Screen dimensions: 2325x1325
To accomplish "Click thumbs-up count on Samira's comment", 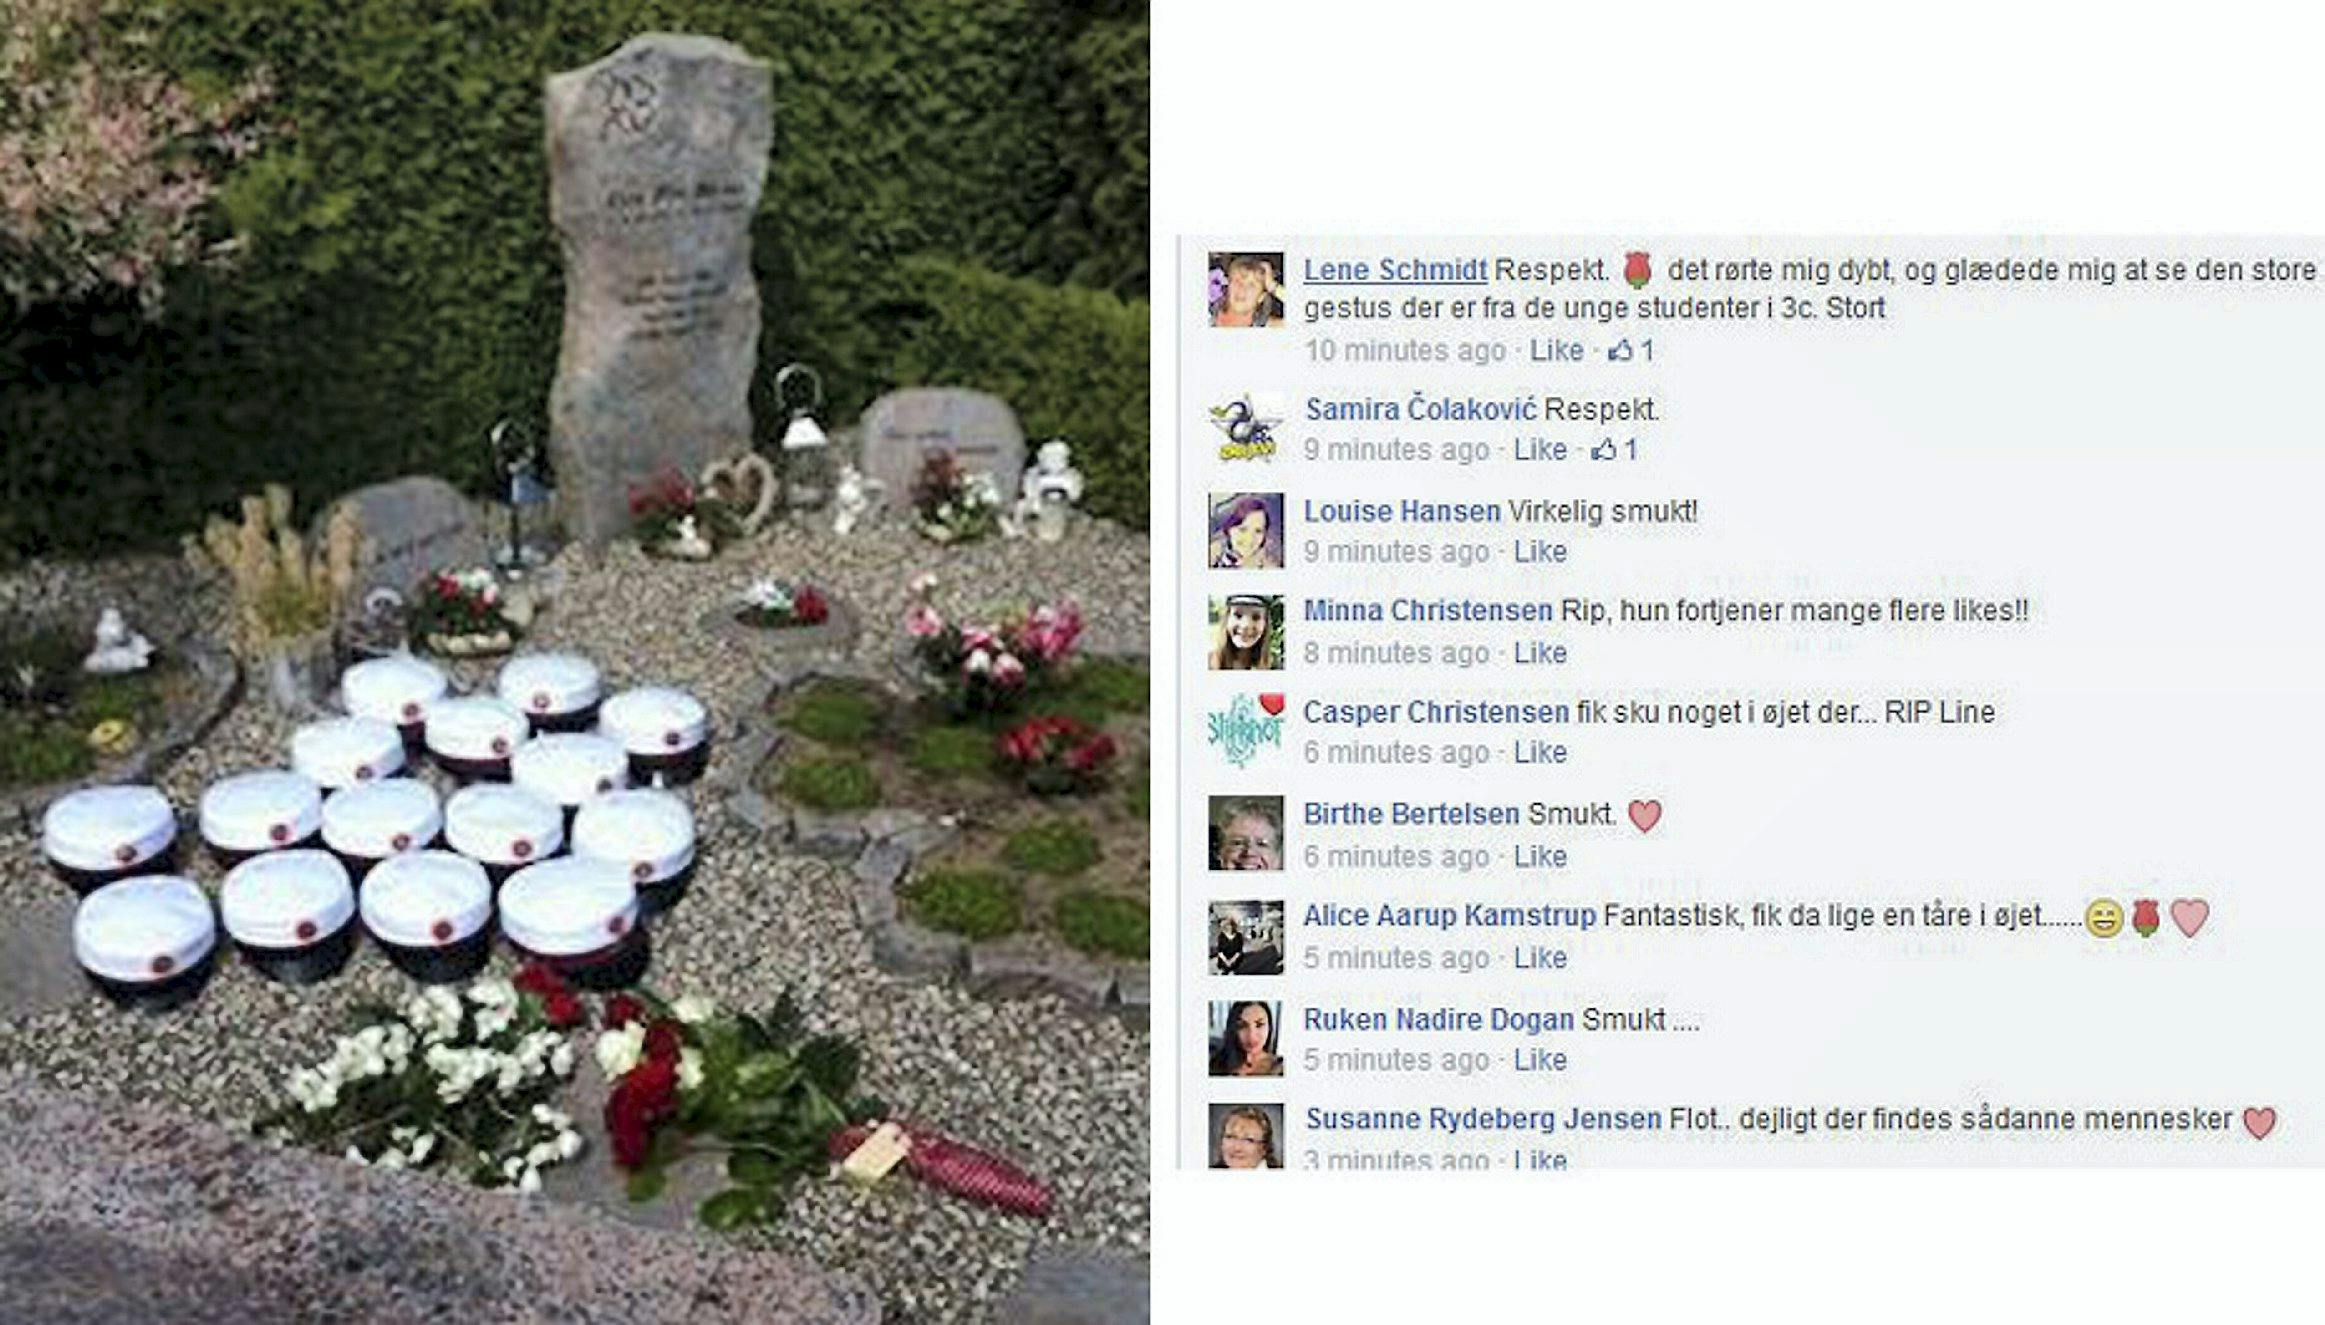I will 1615,450.
